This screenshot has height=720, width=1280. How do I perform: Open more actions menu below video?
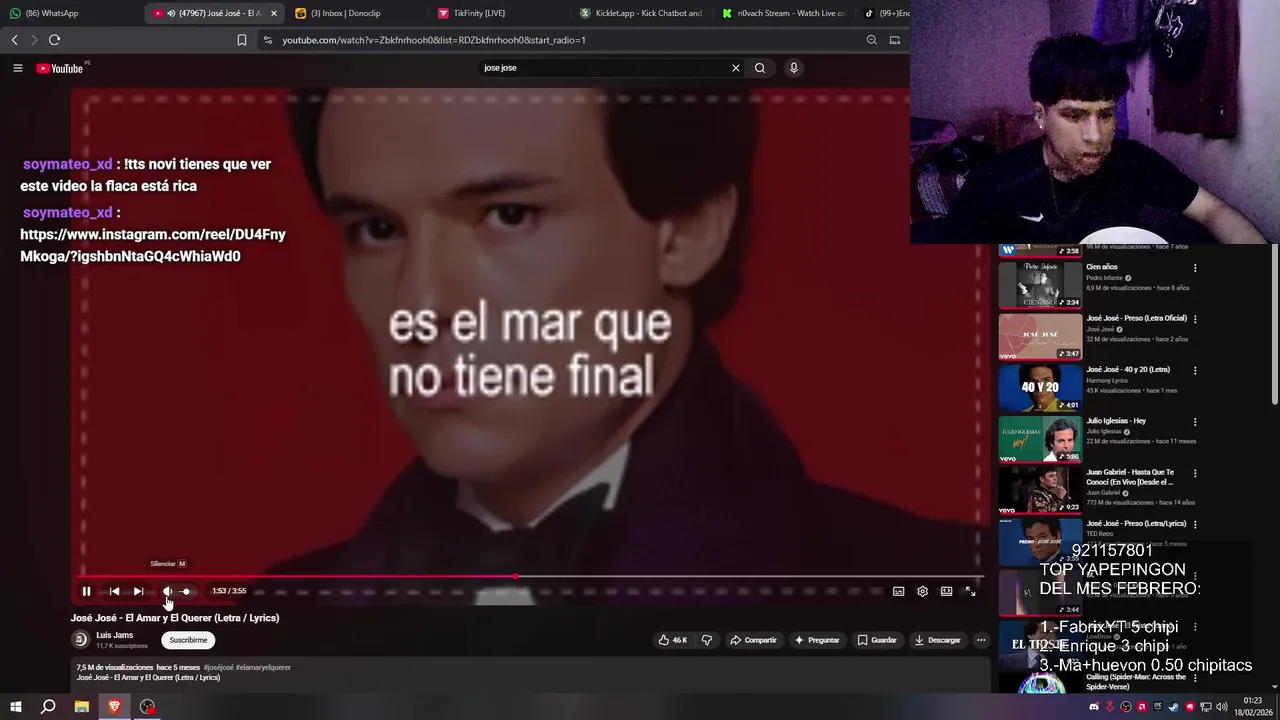981,640
